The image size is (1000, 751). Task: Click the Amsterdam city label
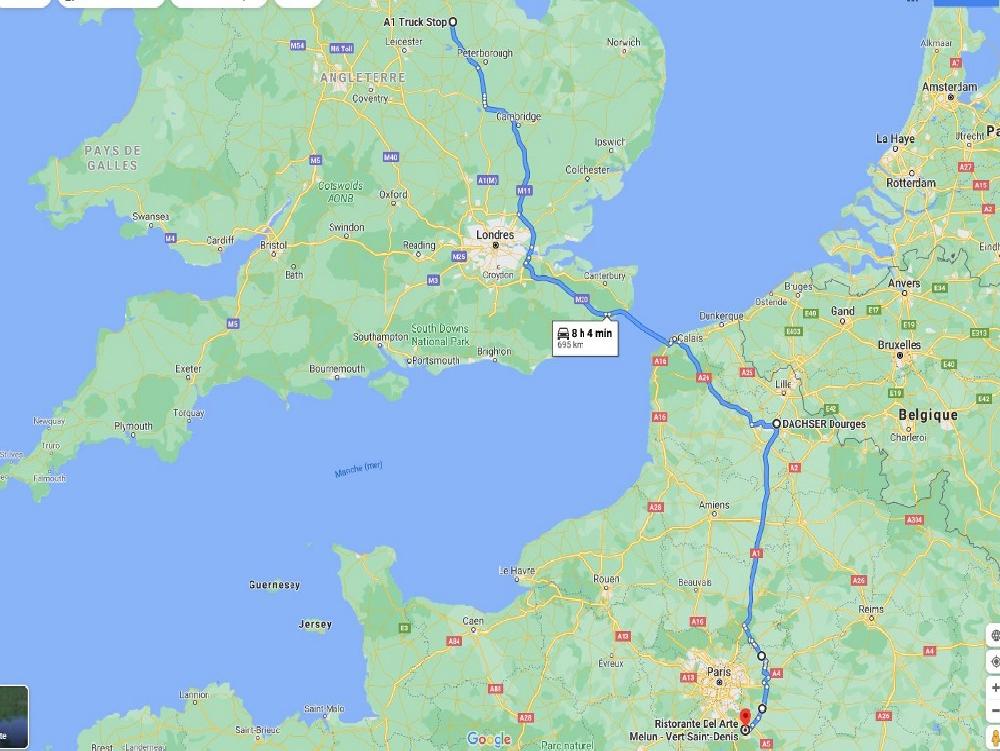click(x=949, y=86)
